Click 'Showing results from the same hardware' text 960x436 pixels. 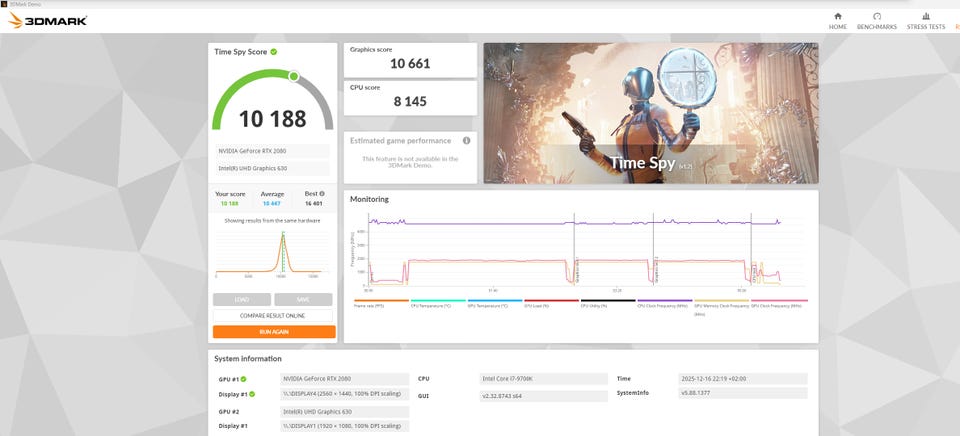pyautogui.click(x=272, y=220)
